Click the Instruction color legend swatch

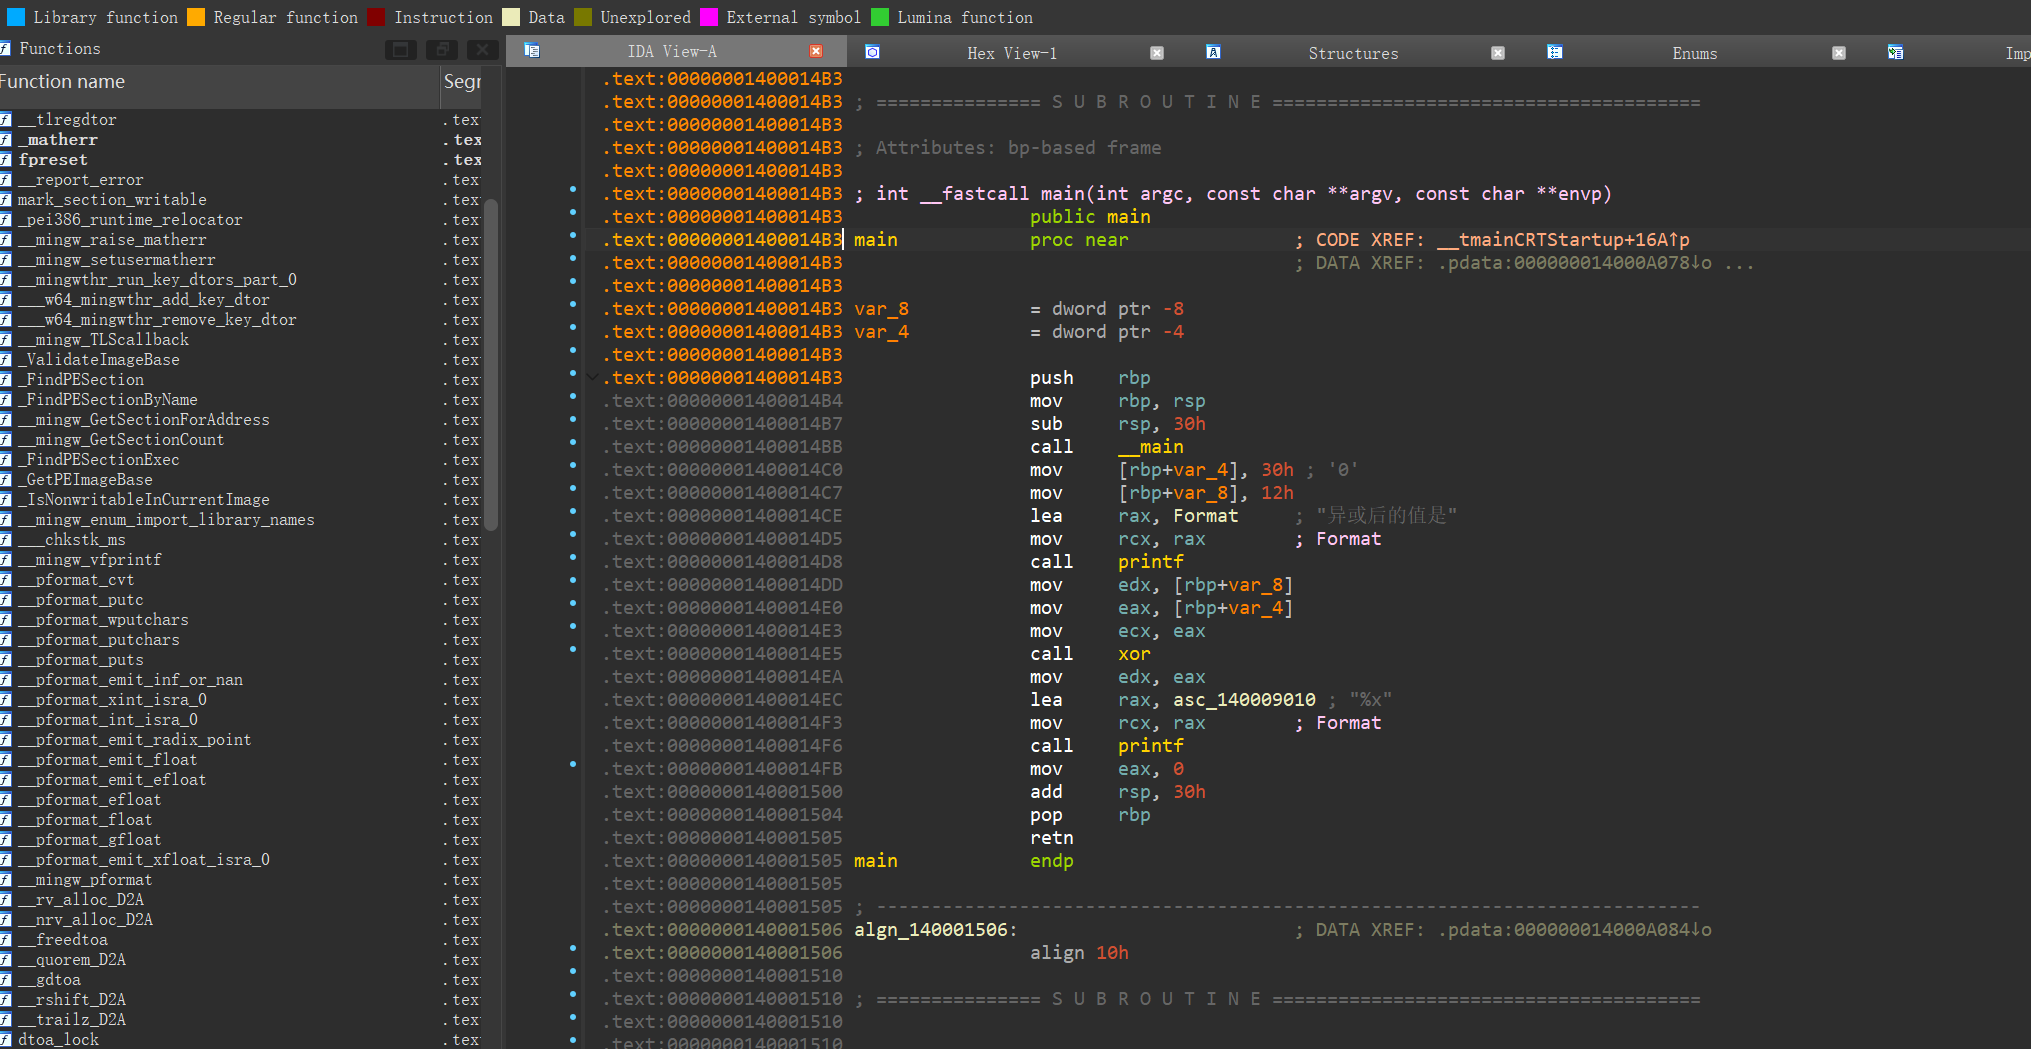tap(377, 17)
